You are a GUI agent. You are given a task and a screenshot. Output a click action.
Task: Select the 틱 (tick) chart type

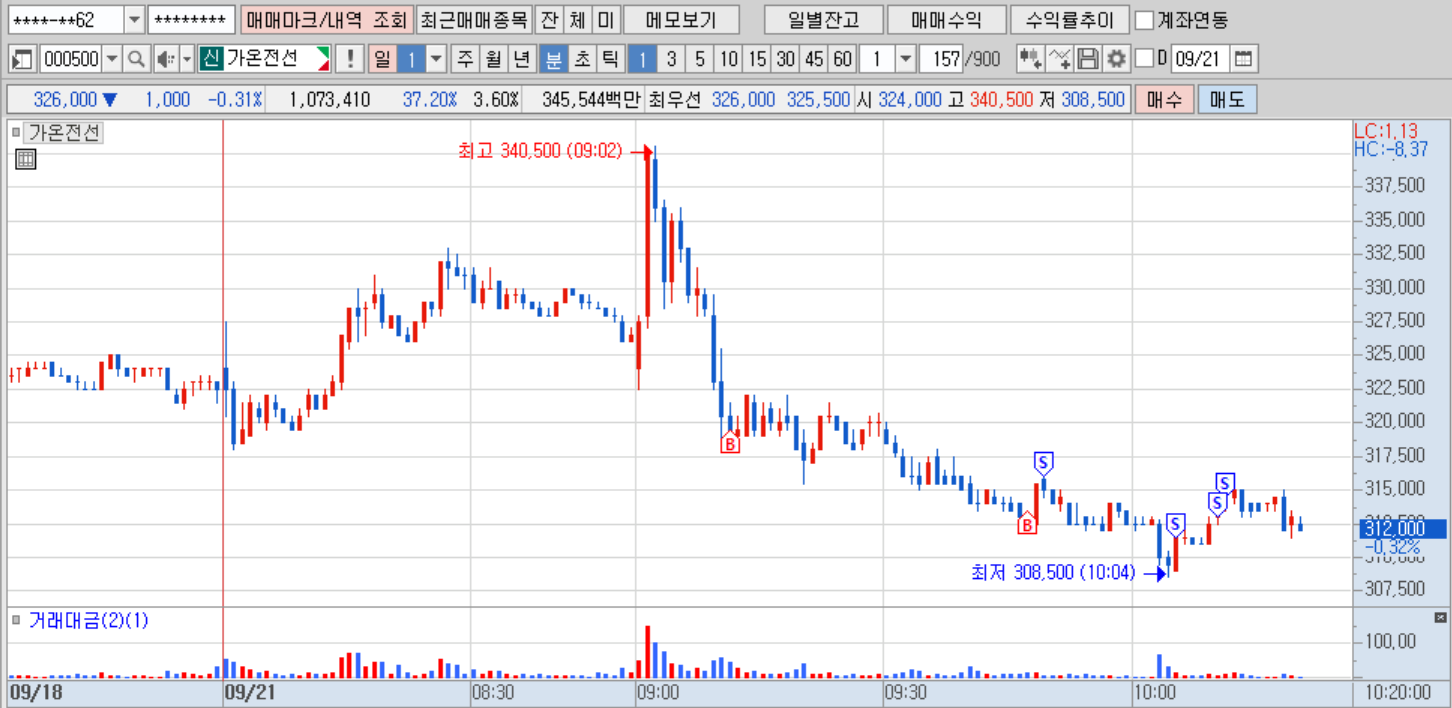pos(609,59)
